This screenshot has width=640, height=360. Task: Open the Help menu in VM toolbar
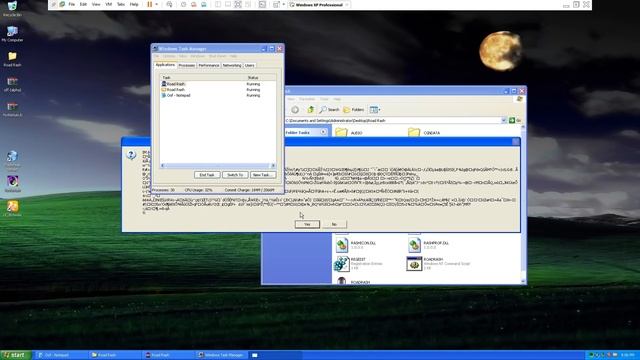point(134,4)
